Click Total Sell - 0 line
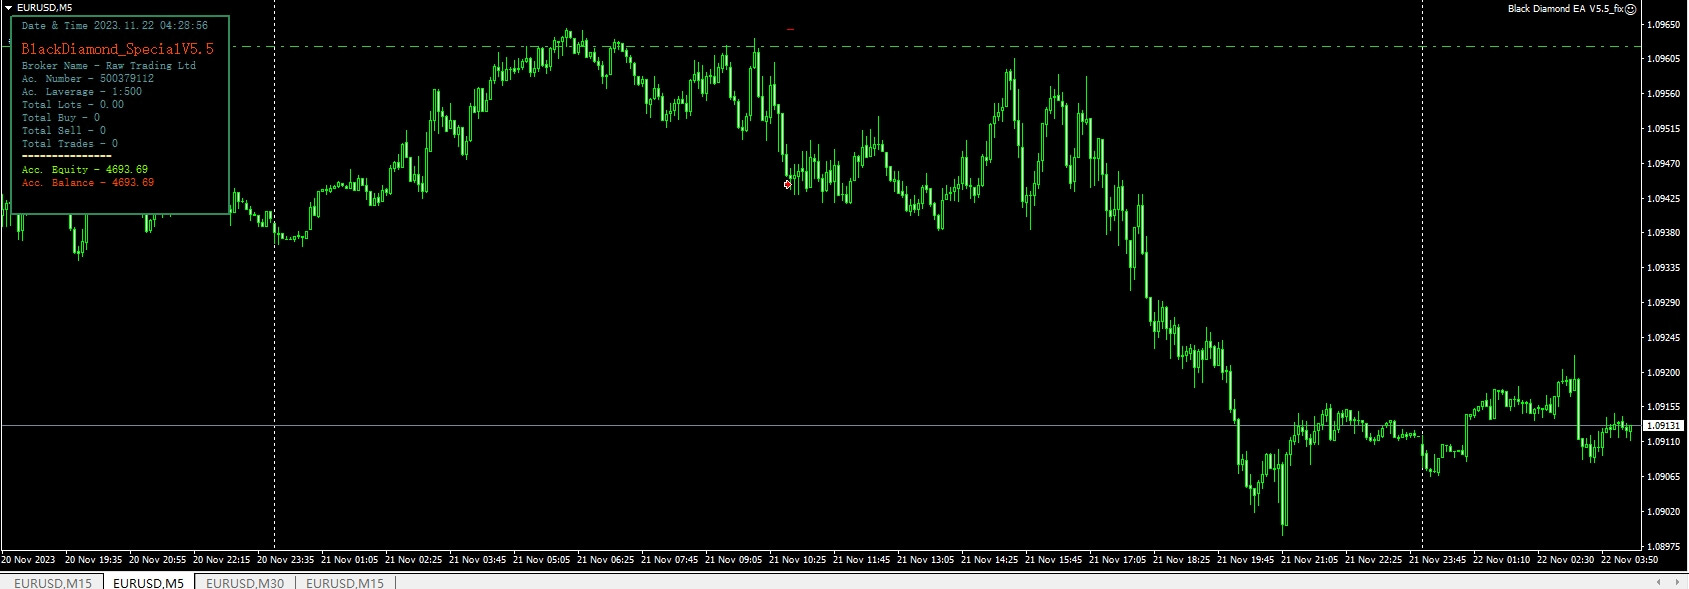1689x589 pixels. coord(64,131)
